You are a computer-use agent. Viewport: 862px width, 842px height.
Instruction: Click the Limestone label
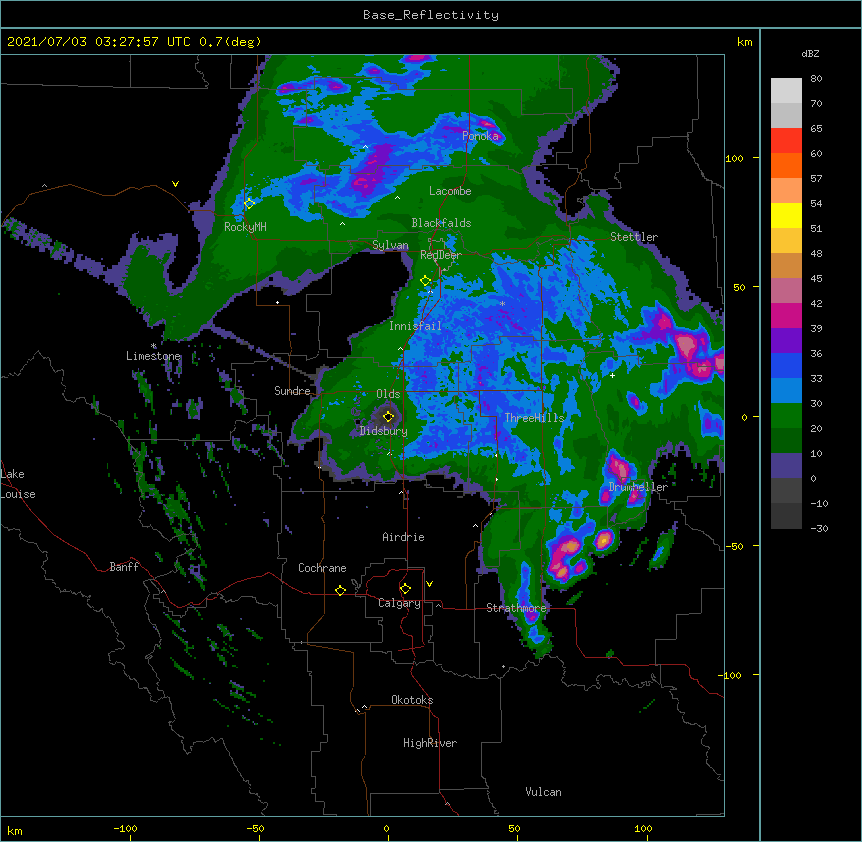pos(153,356)
